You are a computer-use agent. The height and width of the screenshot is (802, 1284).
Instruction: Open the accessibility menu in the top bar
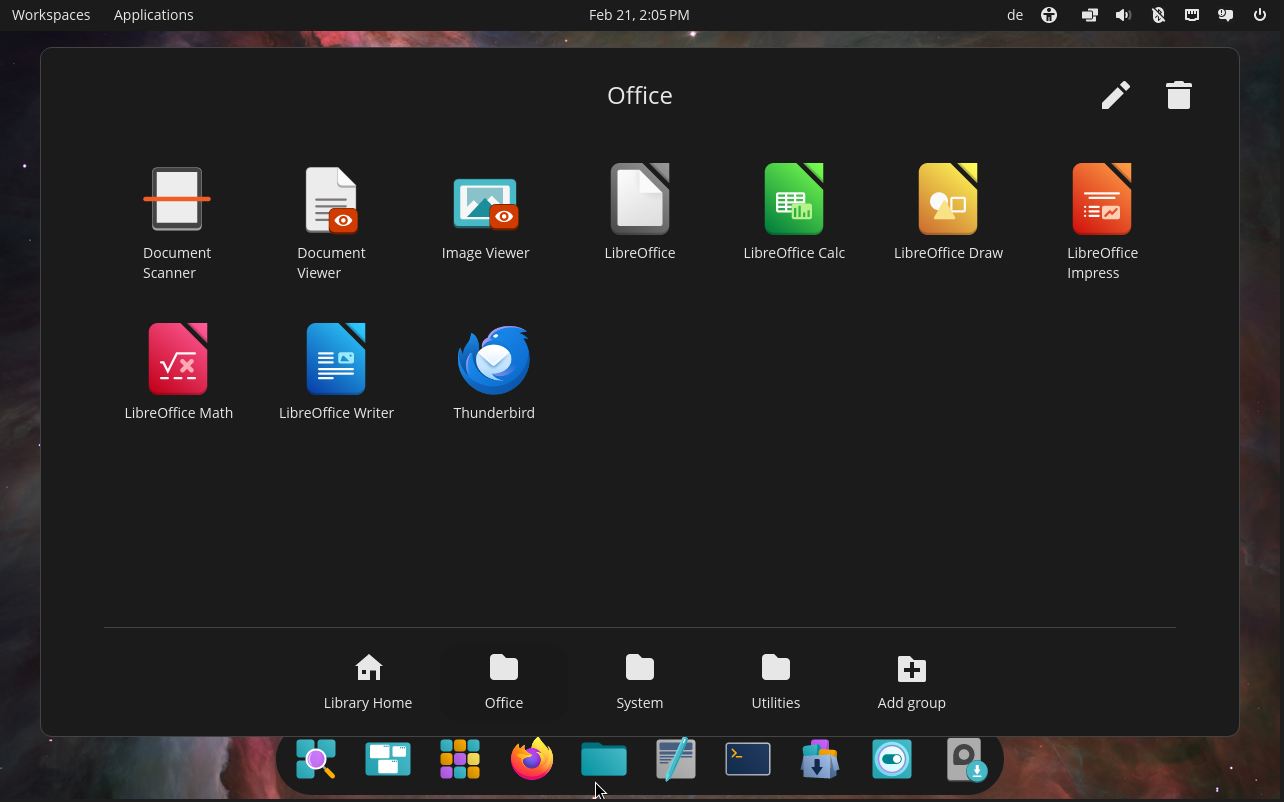1049,15
